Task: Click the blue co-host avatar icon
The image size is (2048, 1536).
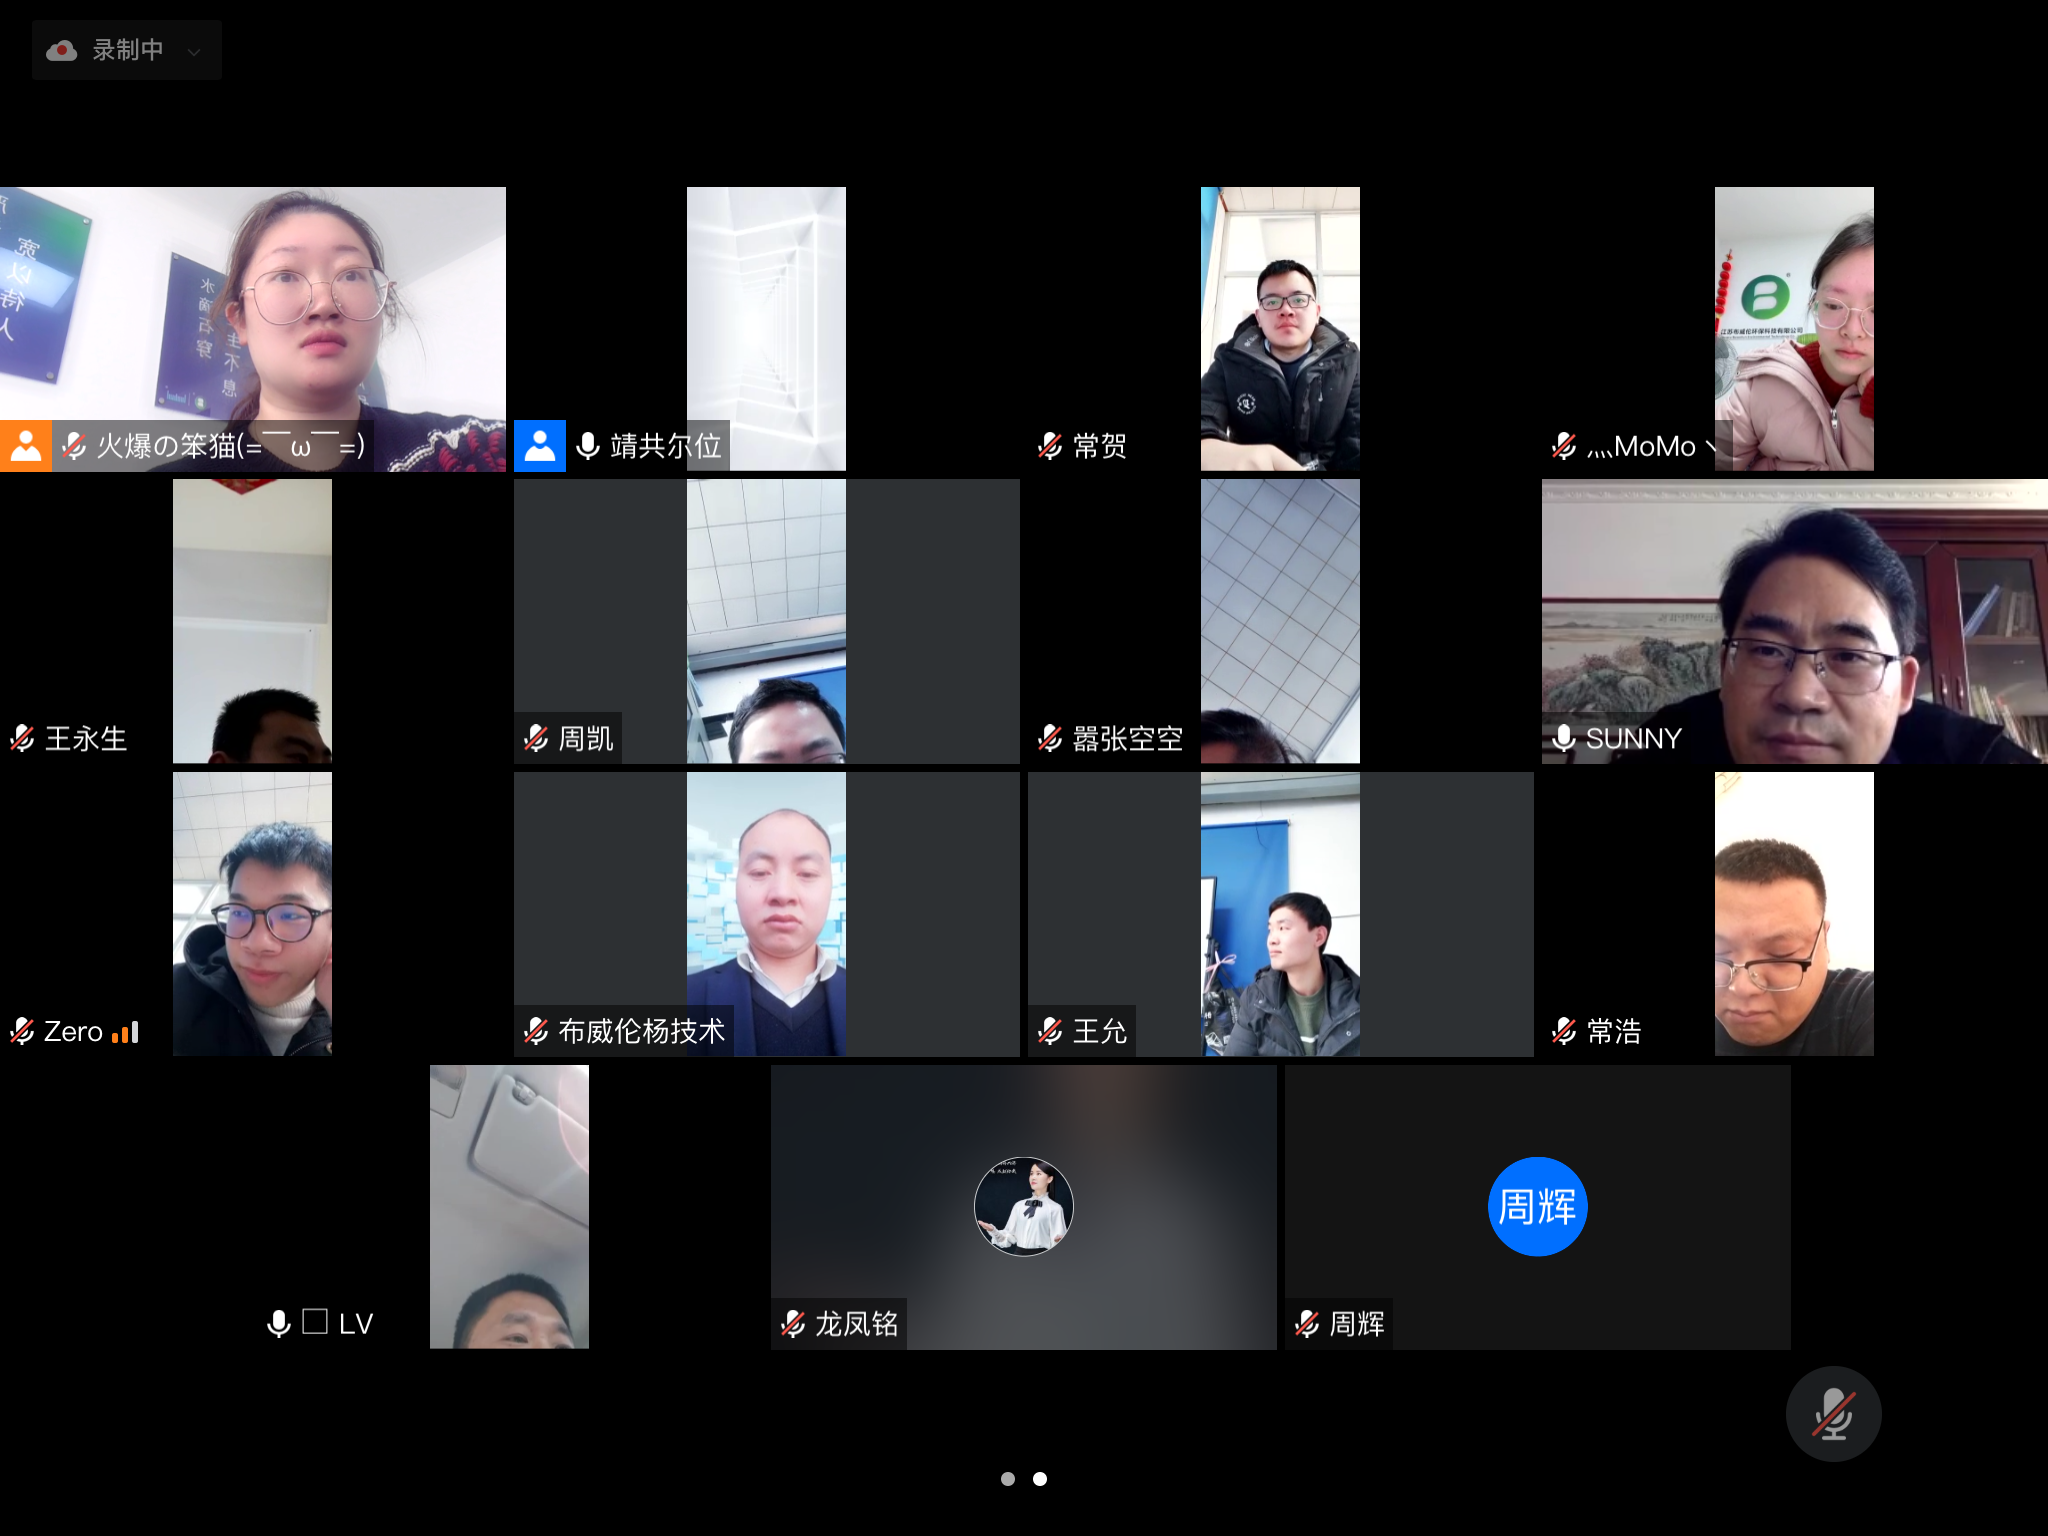Action: click(540, 446)
